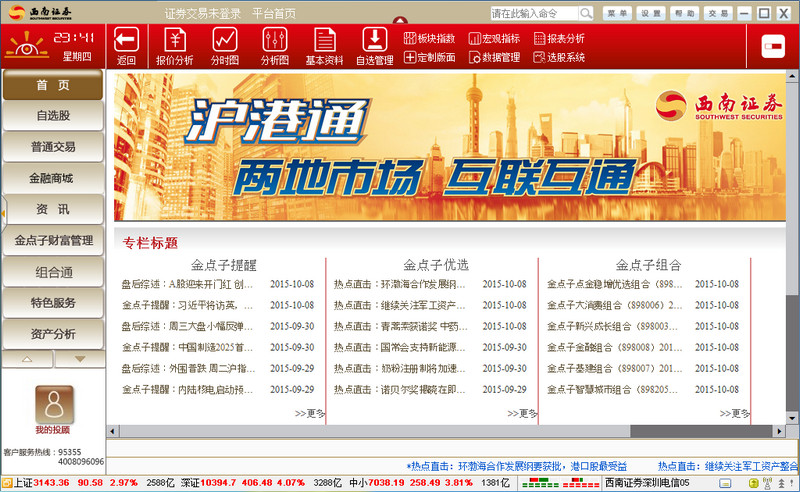Viewport: 800px width, 492px height.
Task: Open 金点子智慧城市组合 (898205) entry
Action: coord(612,389)
